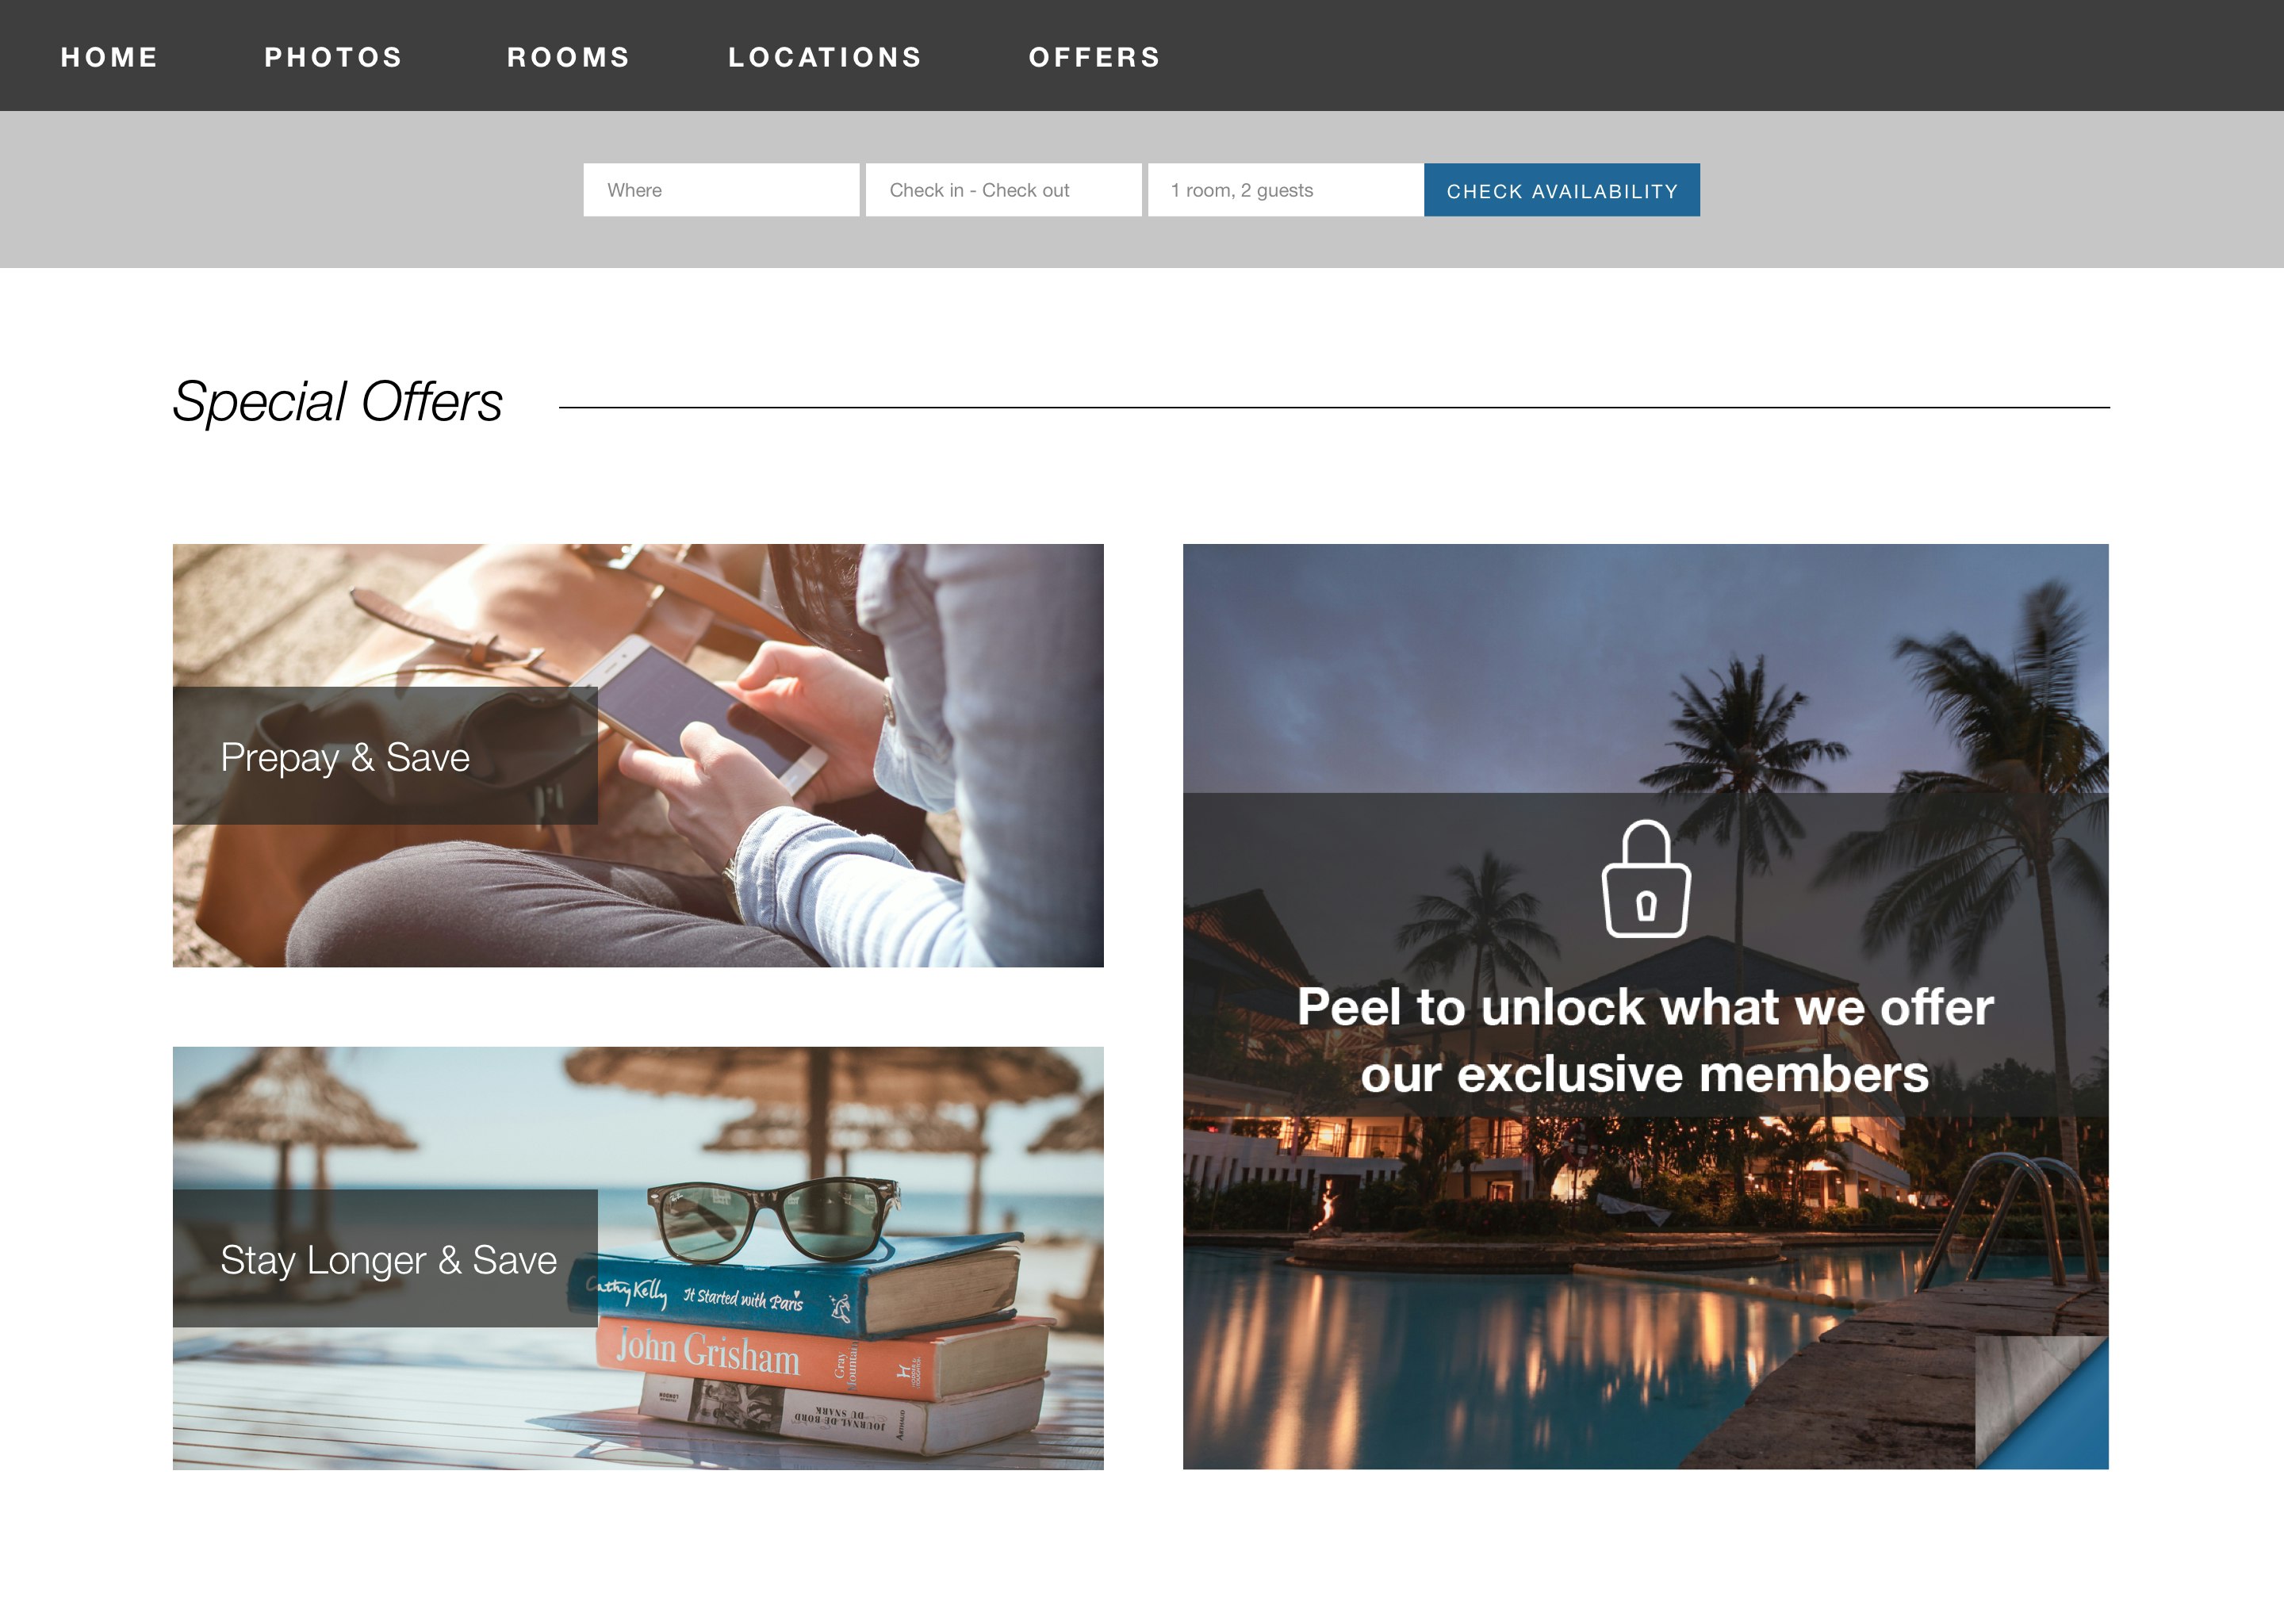
Task: Click the peeling page corner curl
Action: pos(2041,1402)
